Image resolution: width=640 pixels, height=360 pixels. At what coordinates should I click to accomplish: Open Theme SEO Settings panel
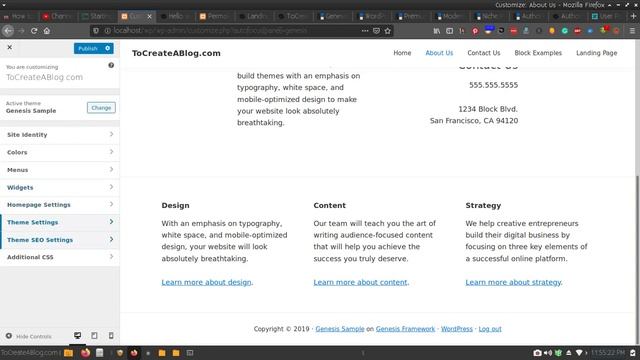tap(60, 240)
